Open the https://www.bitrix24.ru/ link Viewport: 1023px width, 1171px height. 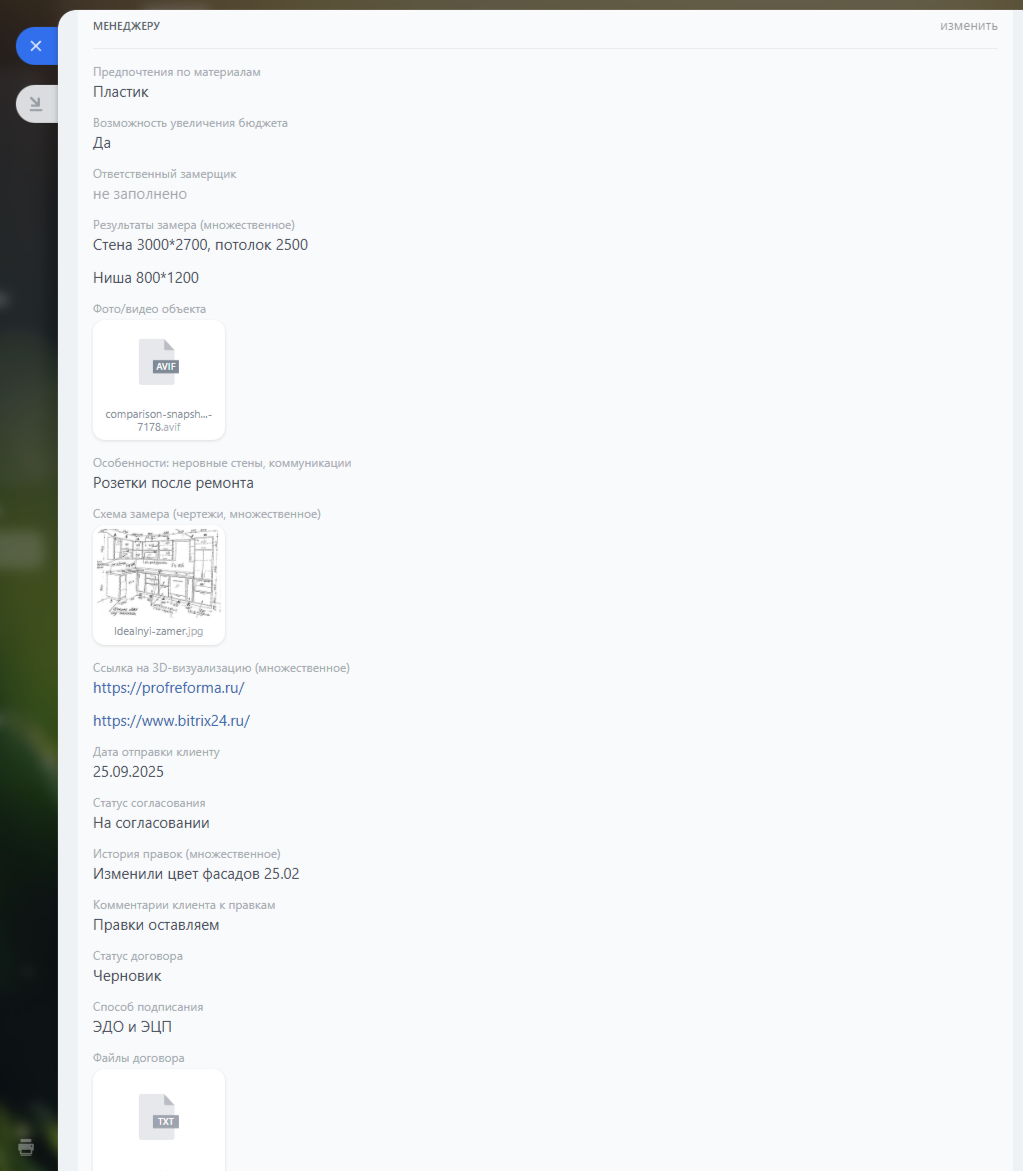[171, 721]
